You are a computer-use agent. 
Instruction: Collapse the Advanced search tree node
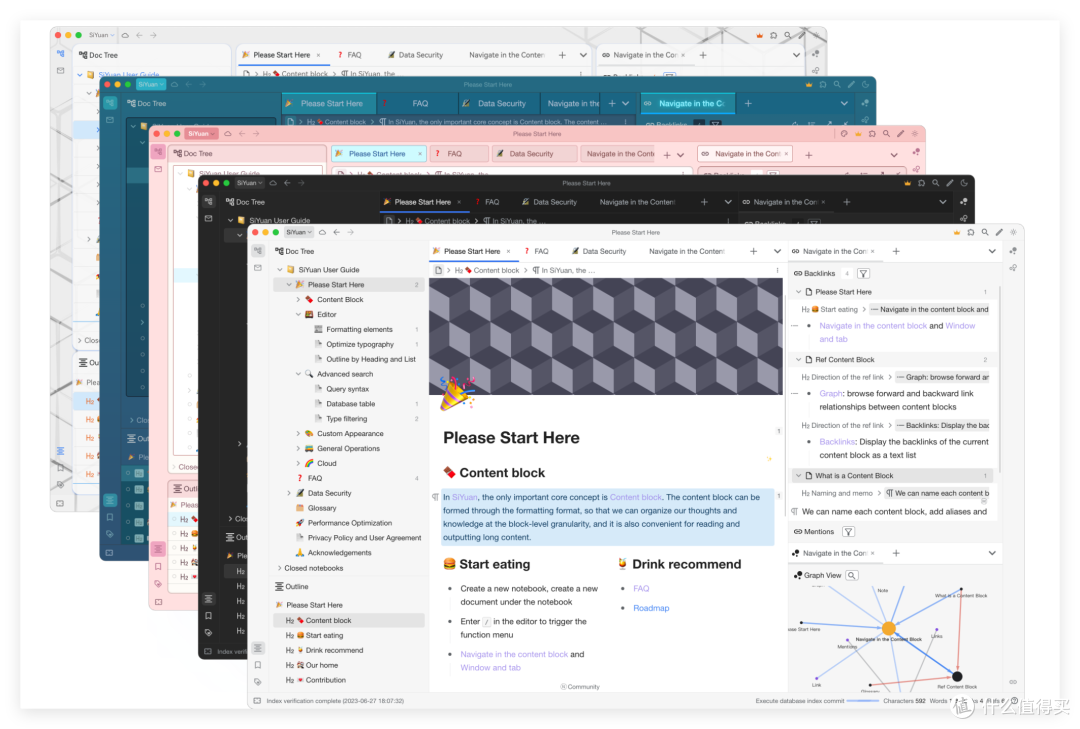(298, 374)
